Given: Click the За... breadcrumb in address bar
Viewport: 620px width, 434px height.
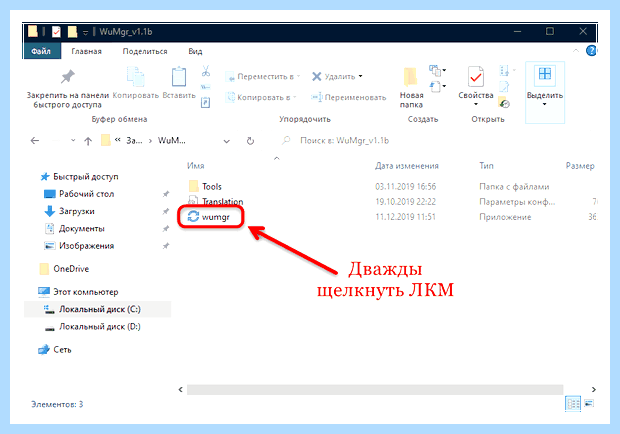Looking at the screenshot, I should tap(134, 140).
